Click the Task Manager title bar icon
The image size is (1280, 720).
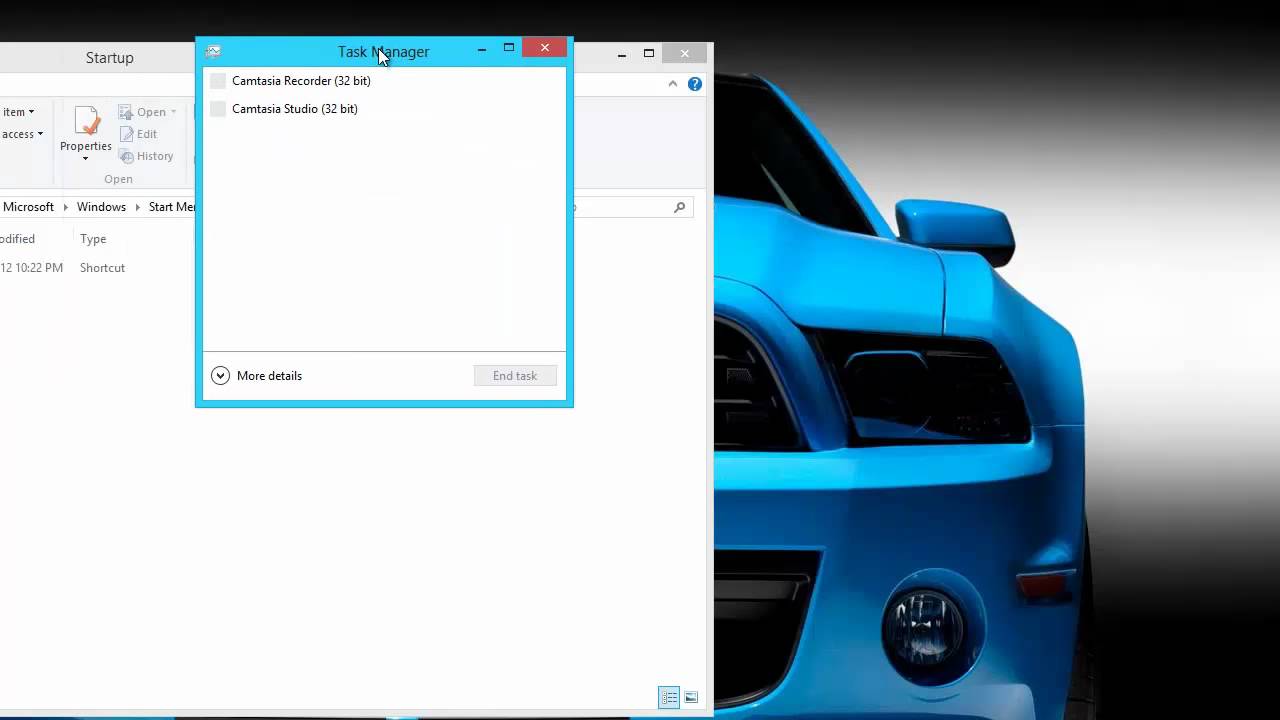pyautogui.click(x=213, y=51)
